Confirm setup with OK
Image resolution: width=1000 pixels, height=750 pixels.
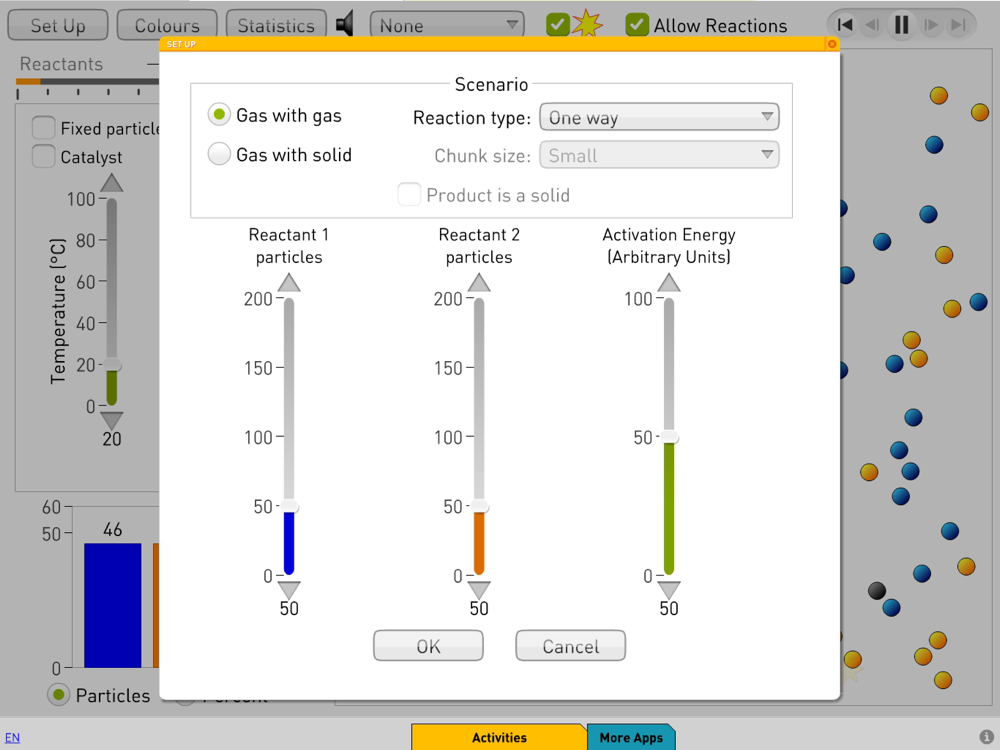pyautogui.click(x=428, y=646)
